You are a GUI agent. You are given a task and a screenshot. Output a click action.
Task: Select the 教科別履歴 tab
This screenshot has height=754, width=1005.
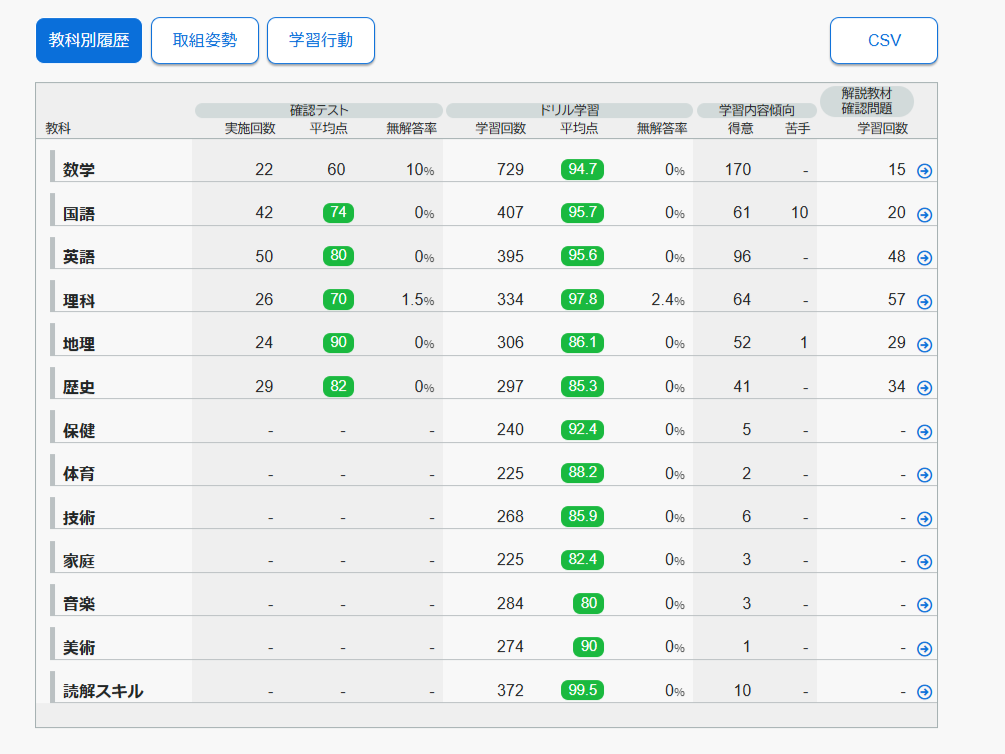pyautogui.click(x=89, y=41)
